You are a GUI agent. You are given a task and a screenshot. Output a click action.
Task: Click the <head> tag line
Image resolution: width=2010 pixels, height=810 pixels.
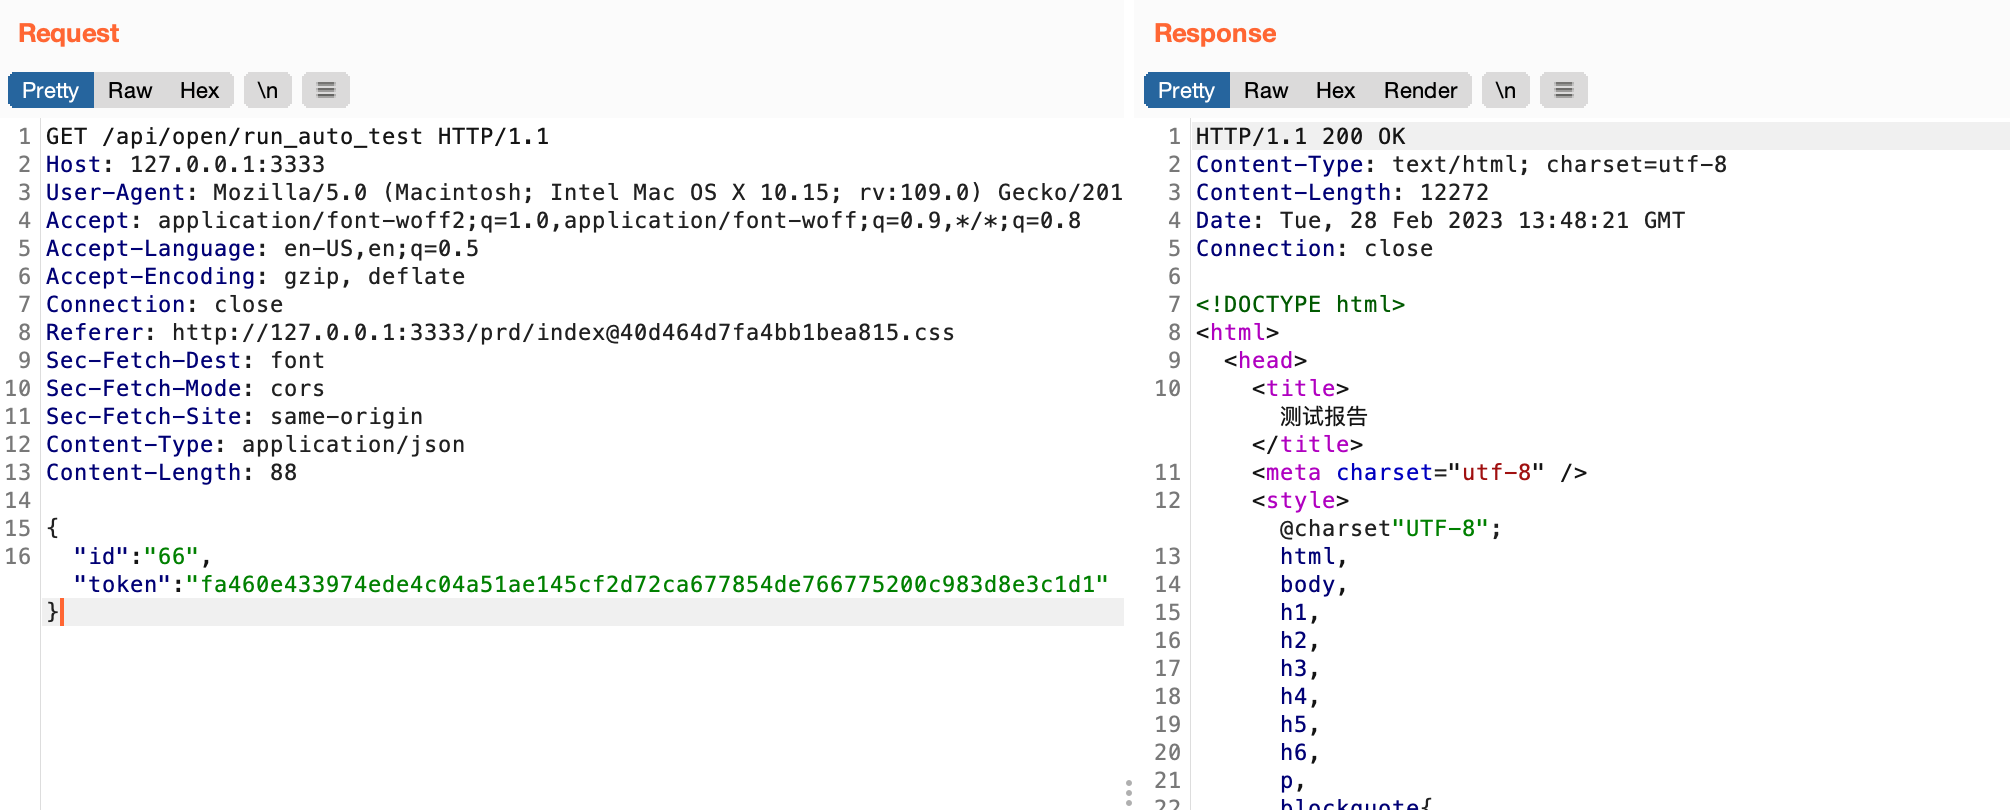coord(1265,360)
